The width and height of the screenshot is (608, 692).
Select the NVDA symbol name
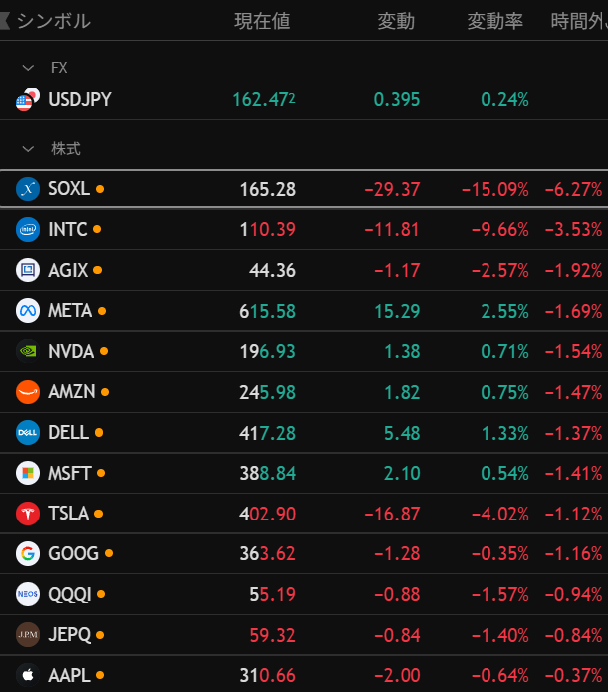click(71, 351)
